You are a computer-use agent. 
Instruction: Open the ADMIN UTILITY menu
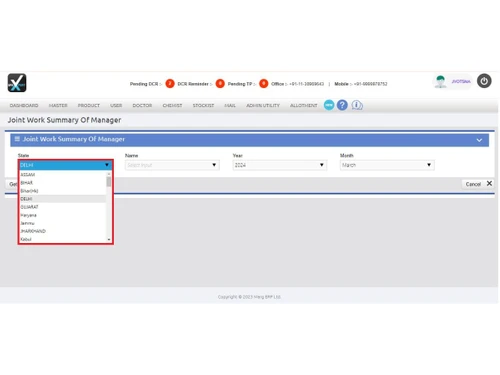coord(263,105)
